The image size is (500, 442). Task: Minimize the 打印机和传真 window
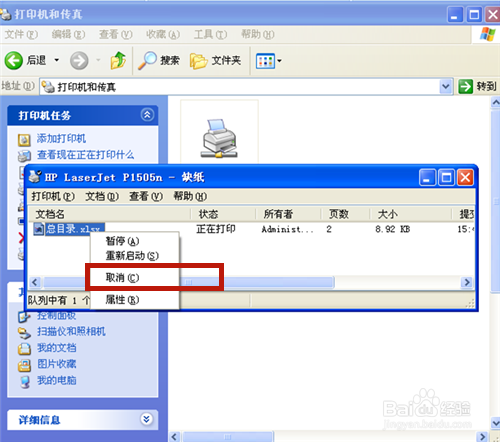click(454, 15)
